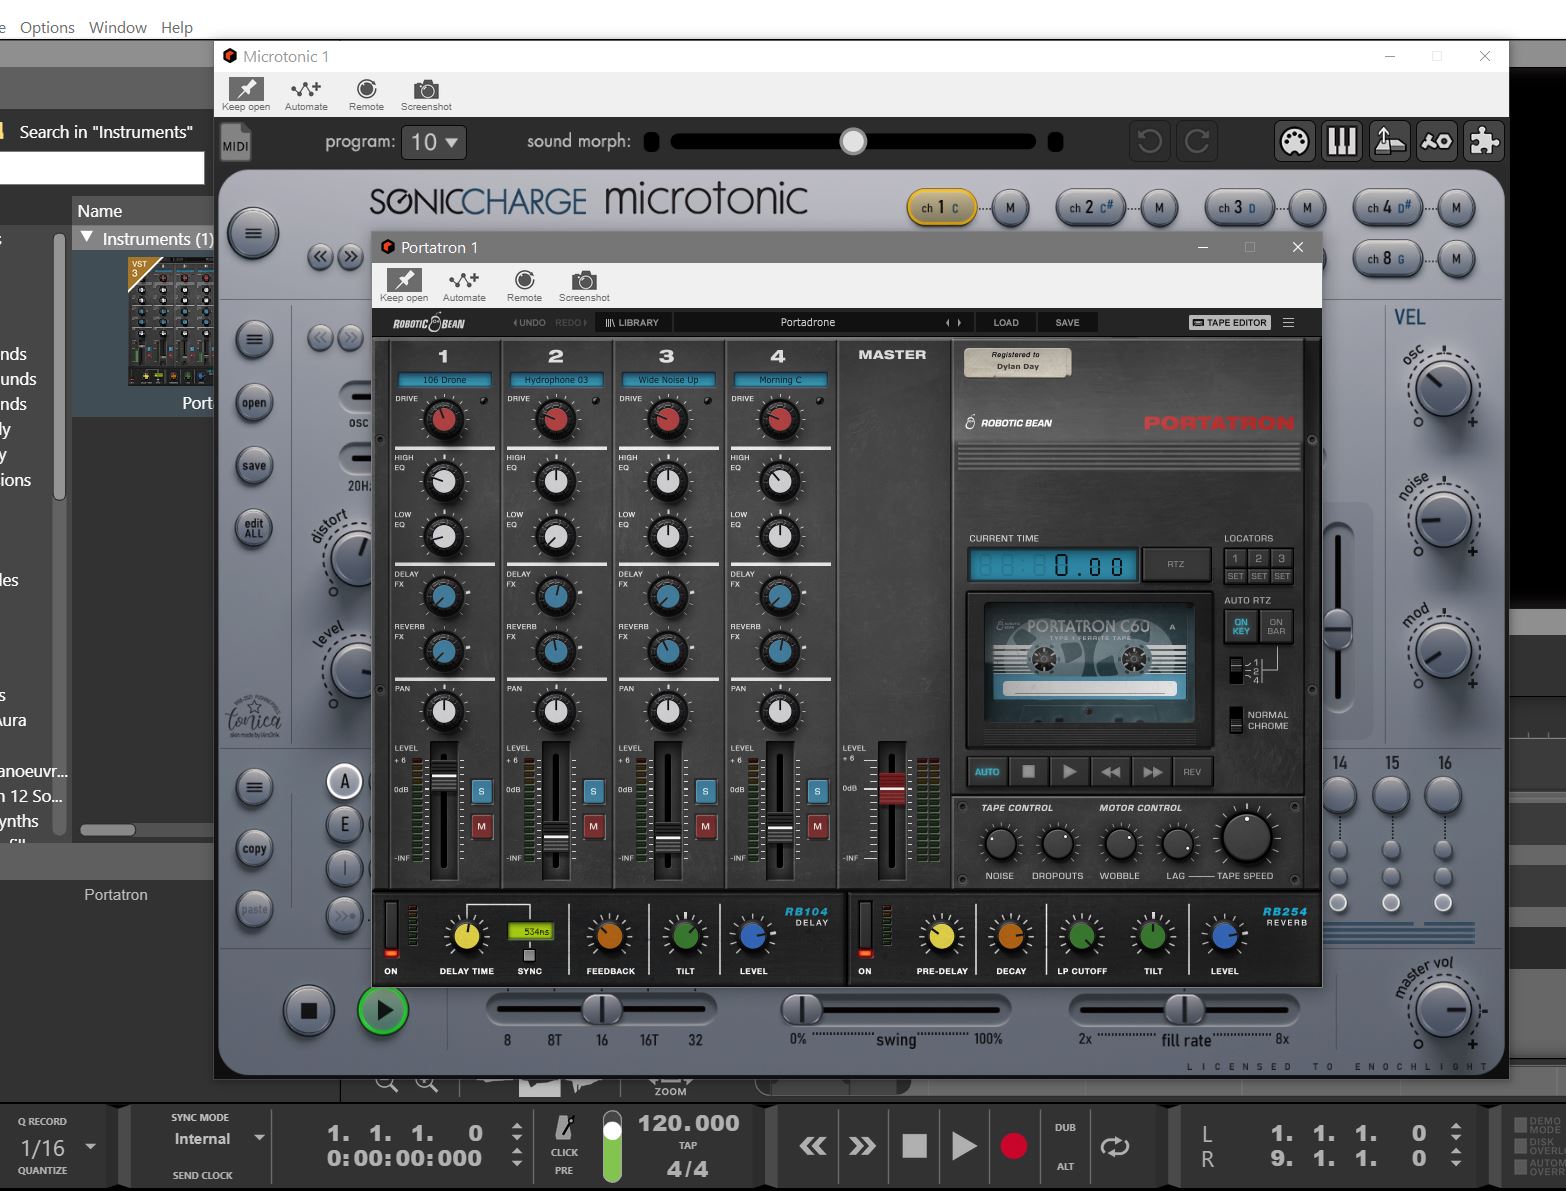Open track 1 tape selector 106 Drone
This screenshot has height=1191, width=1566.
click(444, 380)
